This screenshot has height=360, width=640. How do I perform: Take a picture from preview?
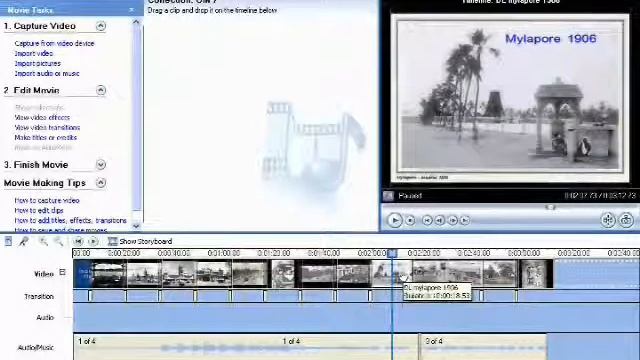click(626, 220)
